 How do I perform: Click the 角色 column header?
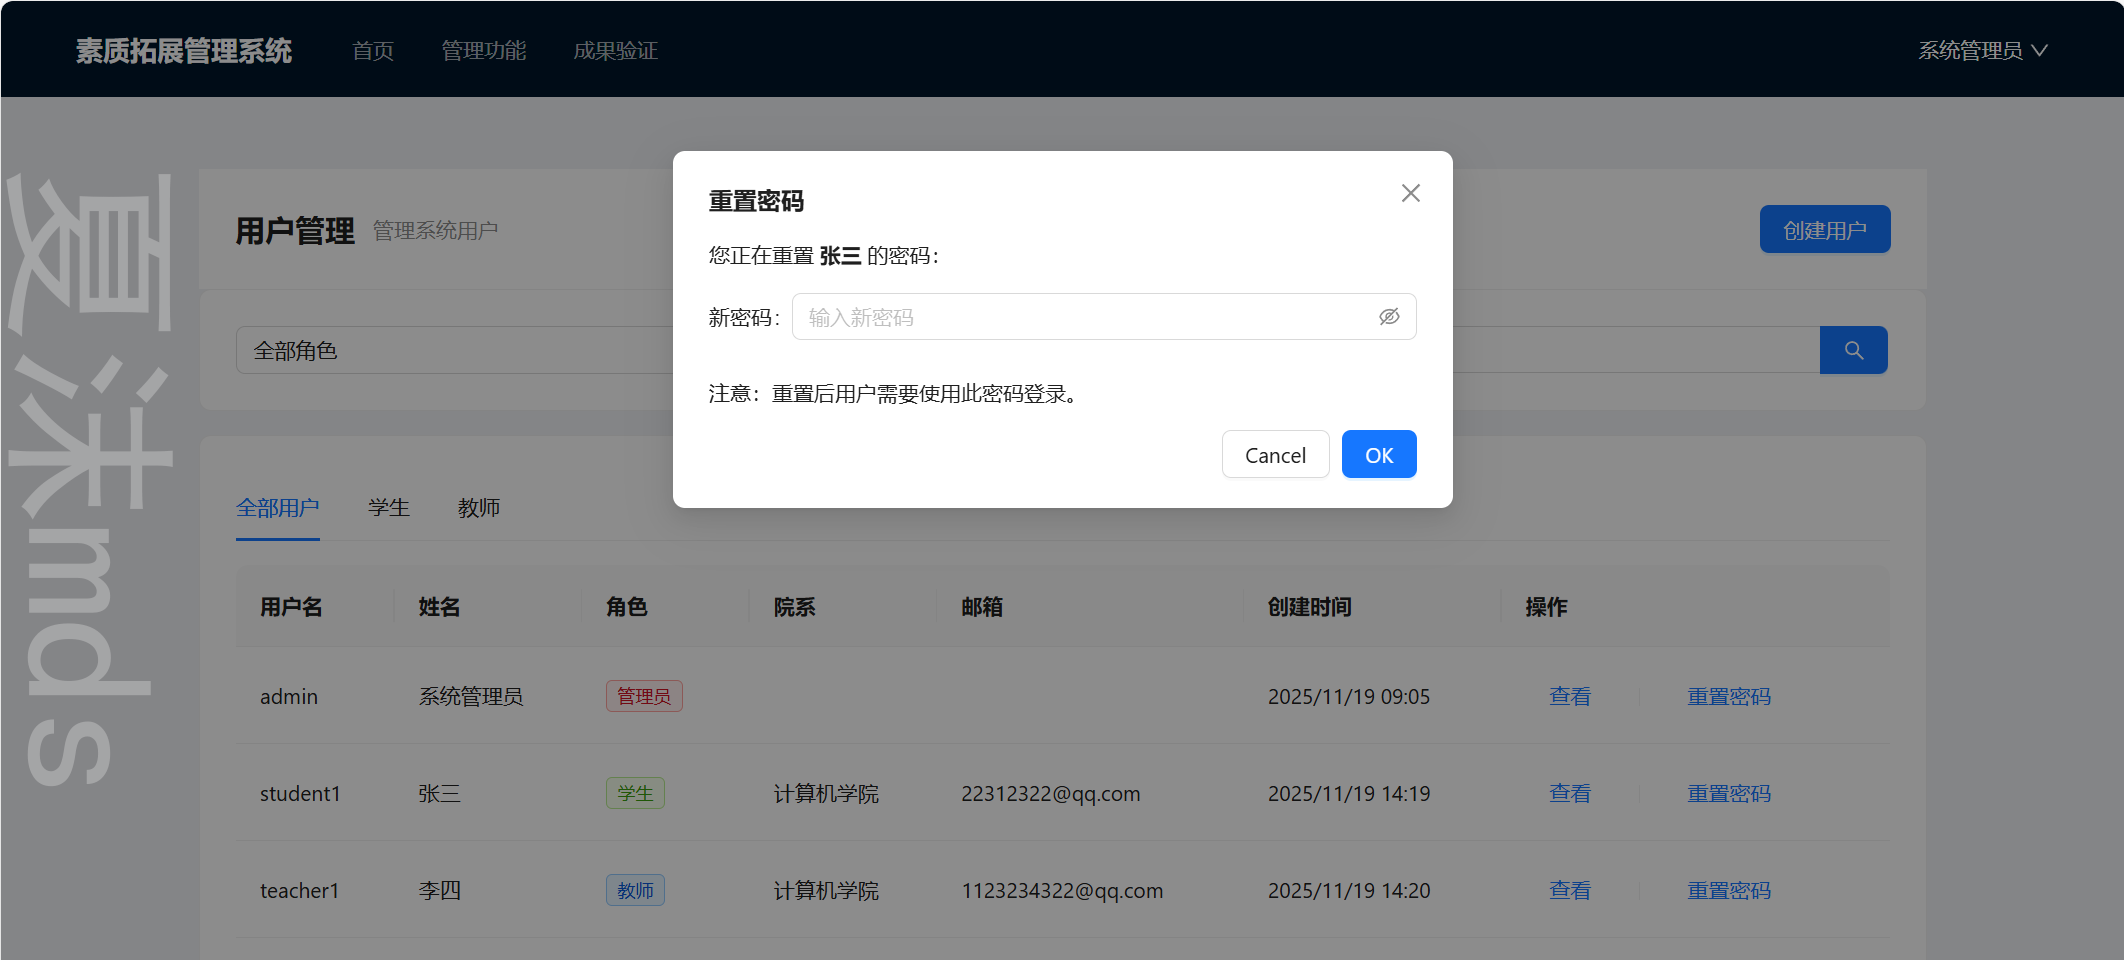[x=627, y=607]
